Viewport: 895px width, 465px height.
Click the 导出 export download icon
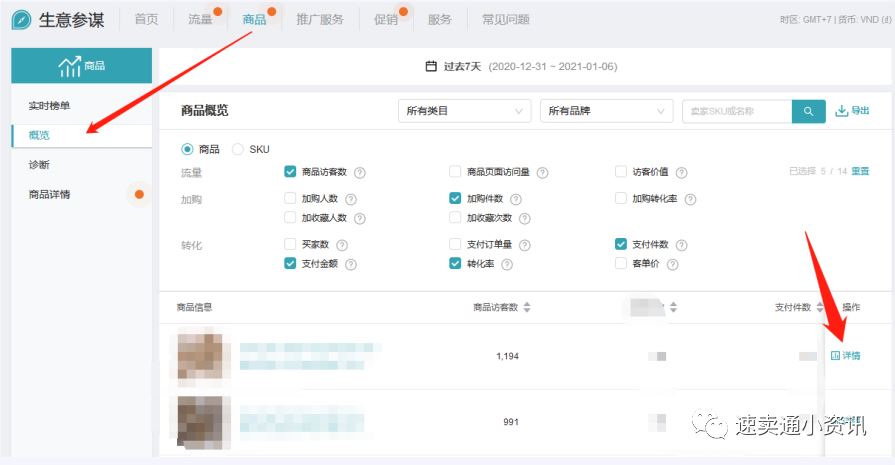(841, 111)
